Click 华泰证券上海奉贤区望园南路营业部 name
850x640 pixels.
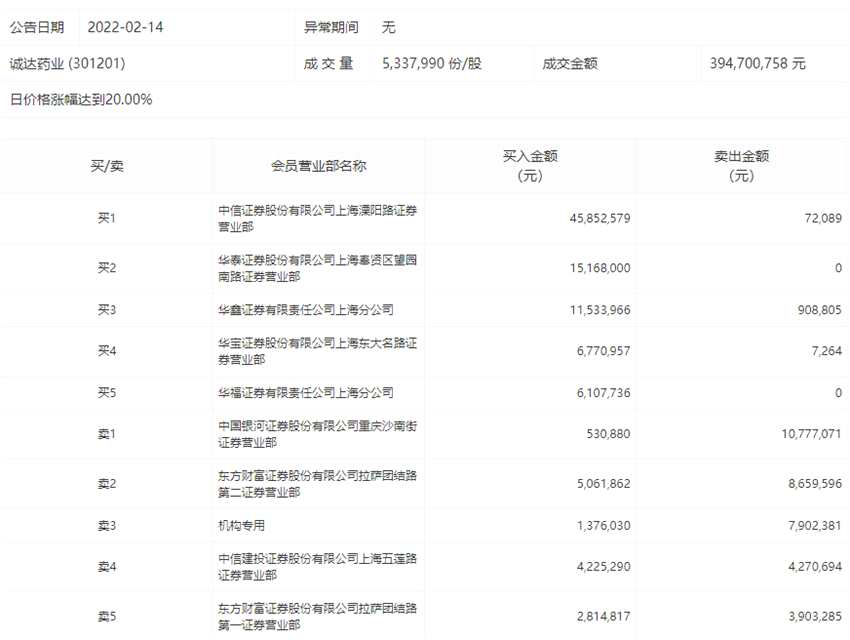pyautogui.click(x=318, y=268)
